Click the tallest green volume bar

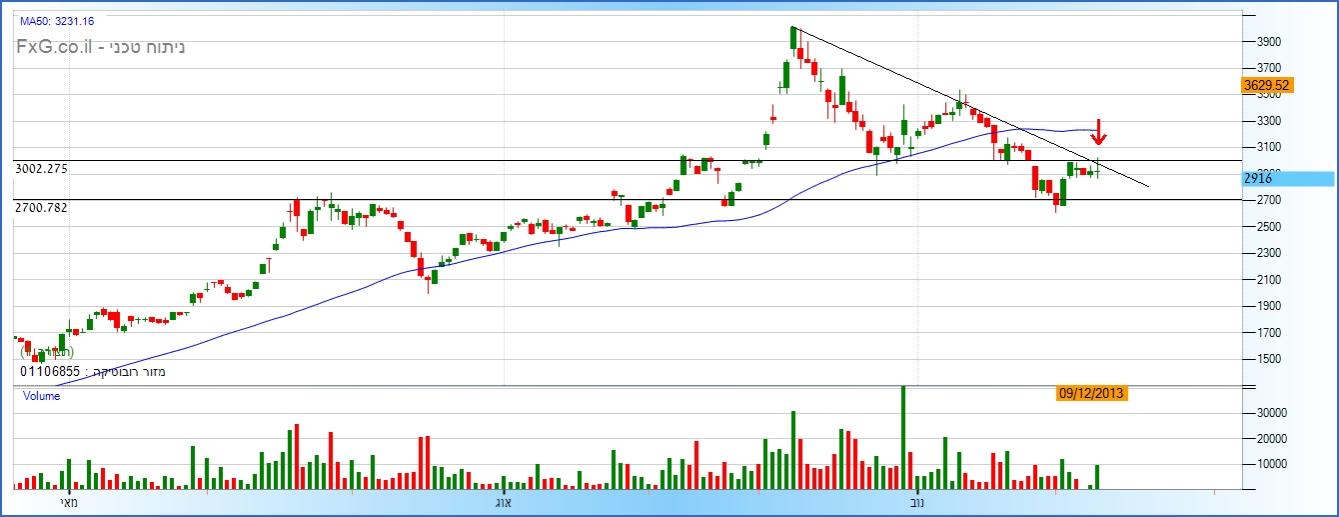pyautogui.click(x=903, y=438)
